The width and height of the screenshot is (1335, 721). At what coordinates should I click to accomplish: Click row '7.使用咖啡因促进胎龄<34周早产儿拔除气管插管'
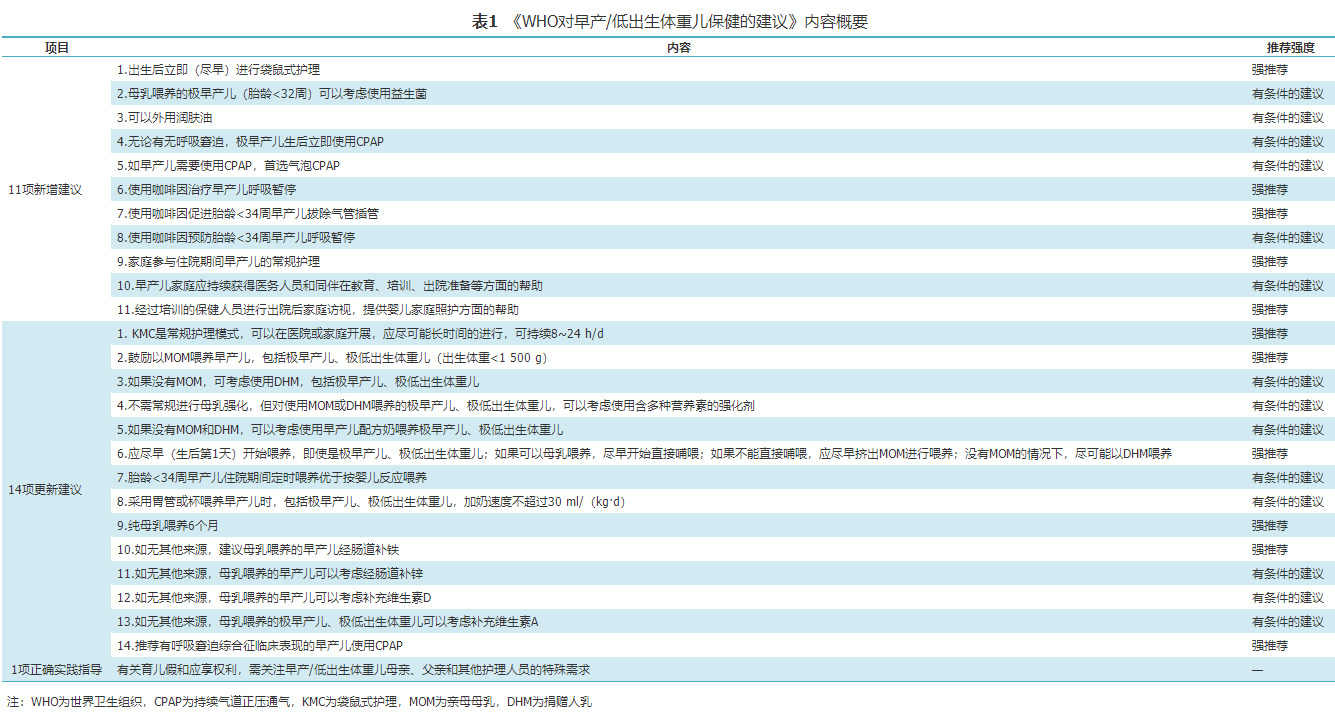point(248,214)
